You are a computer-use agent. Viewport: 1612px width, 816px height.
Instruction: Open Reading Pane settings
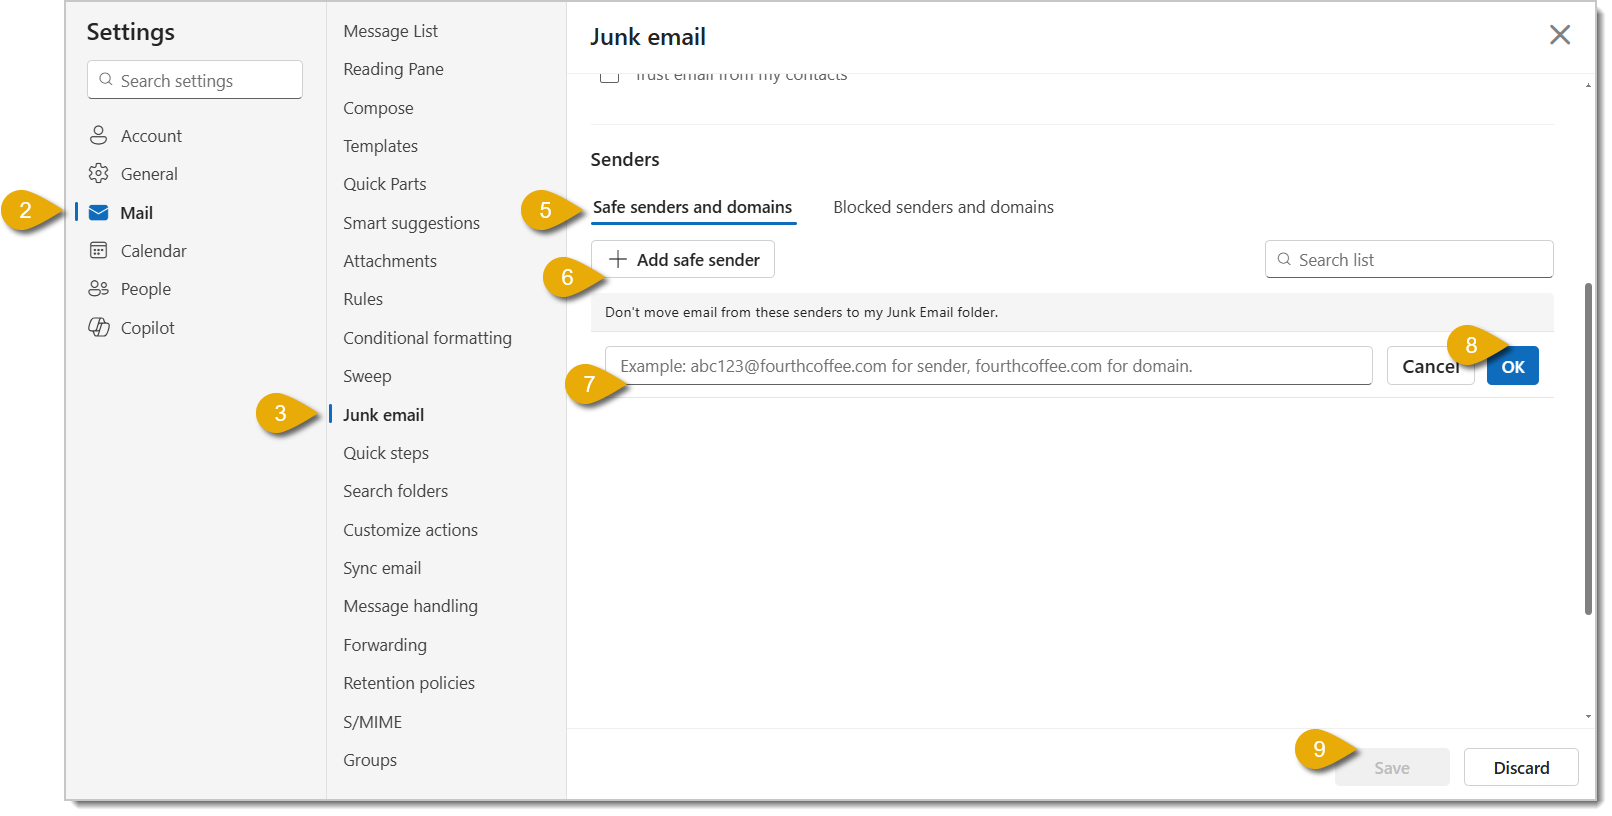click(393, 69)
